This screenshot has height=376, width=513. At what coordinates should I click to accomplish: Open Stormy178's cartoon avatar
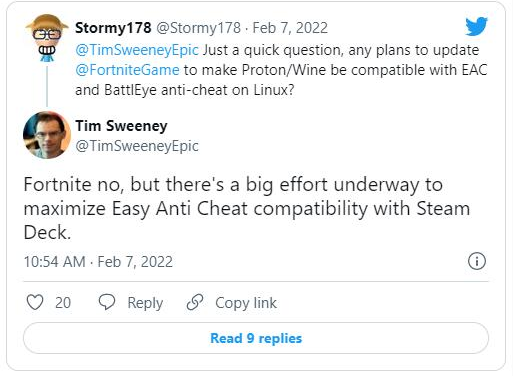click(47, 38)
